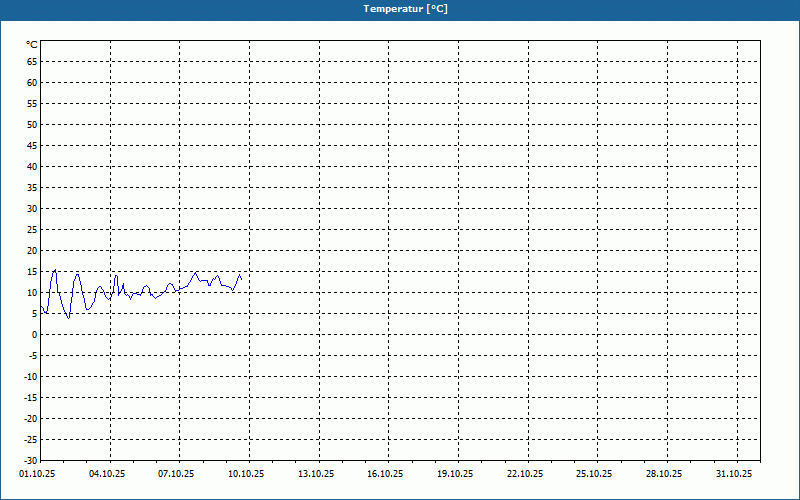Select the 25 value on temperature axis
The image size is (800, 500).
[x=32, y=230]
